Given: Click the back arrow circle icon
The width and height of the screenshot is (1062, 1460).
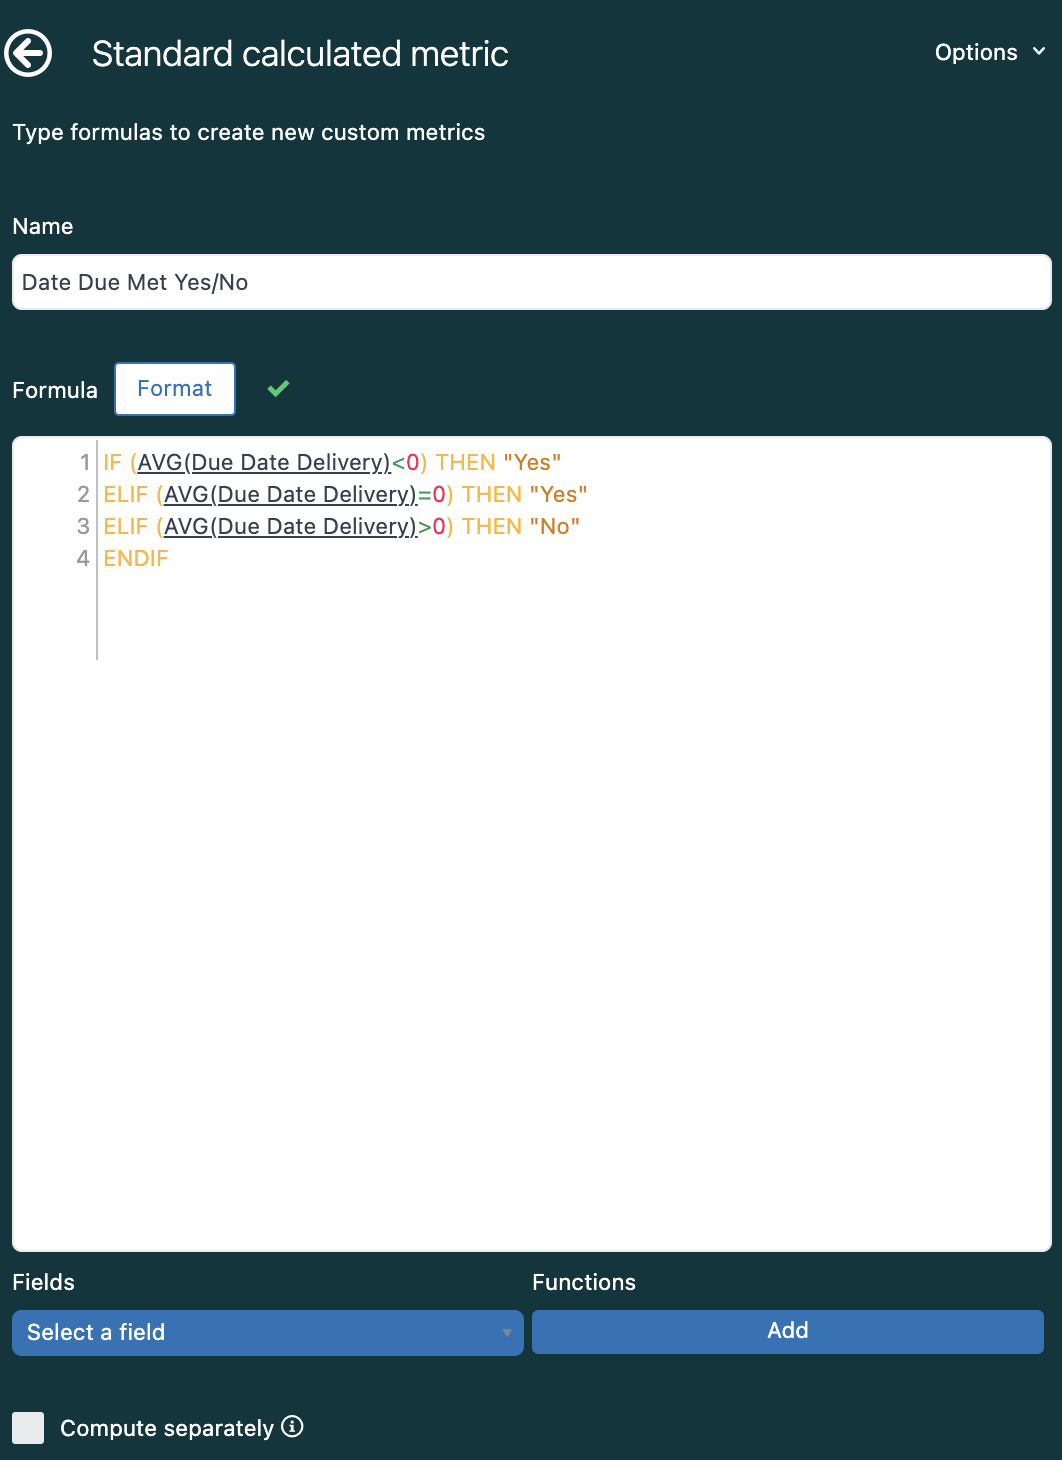Looking at the screenshot, I should (28, 53).
